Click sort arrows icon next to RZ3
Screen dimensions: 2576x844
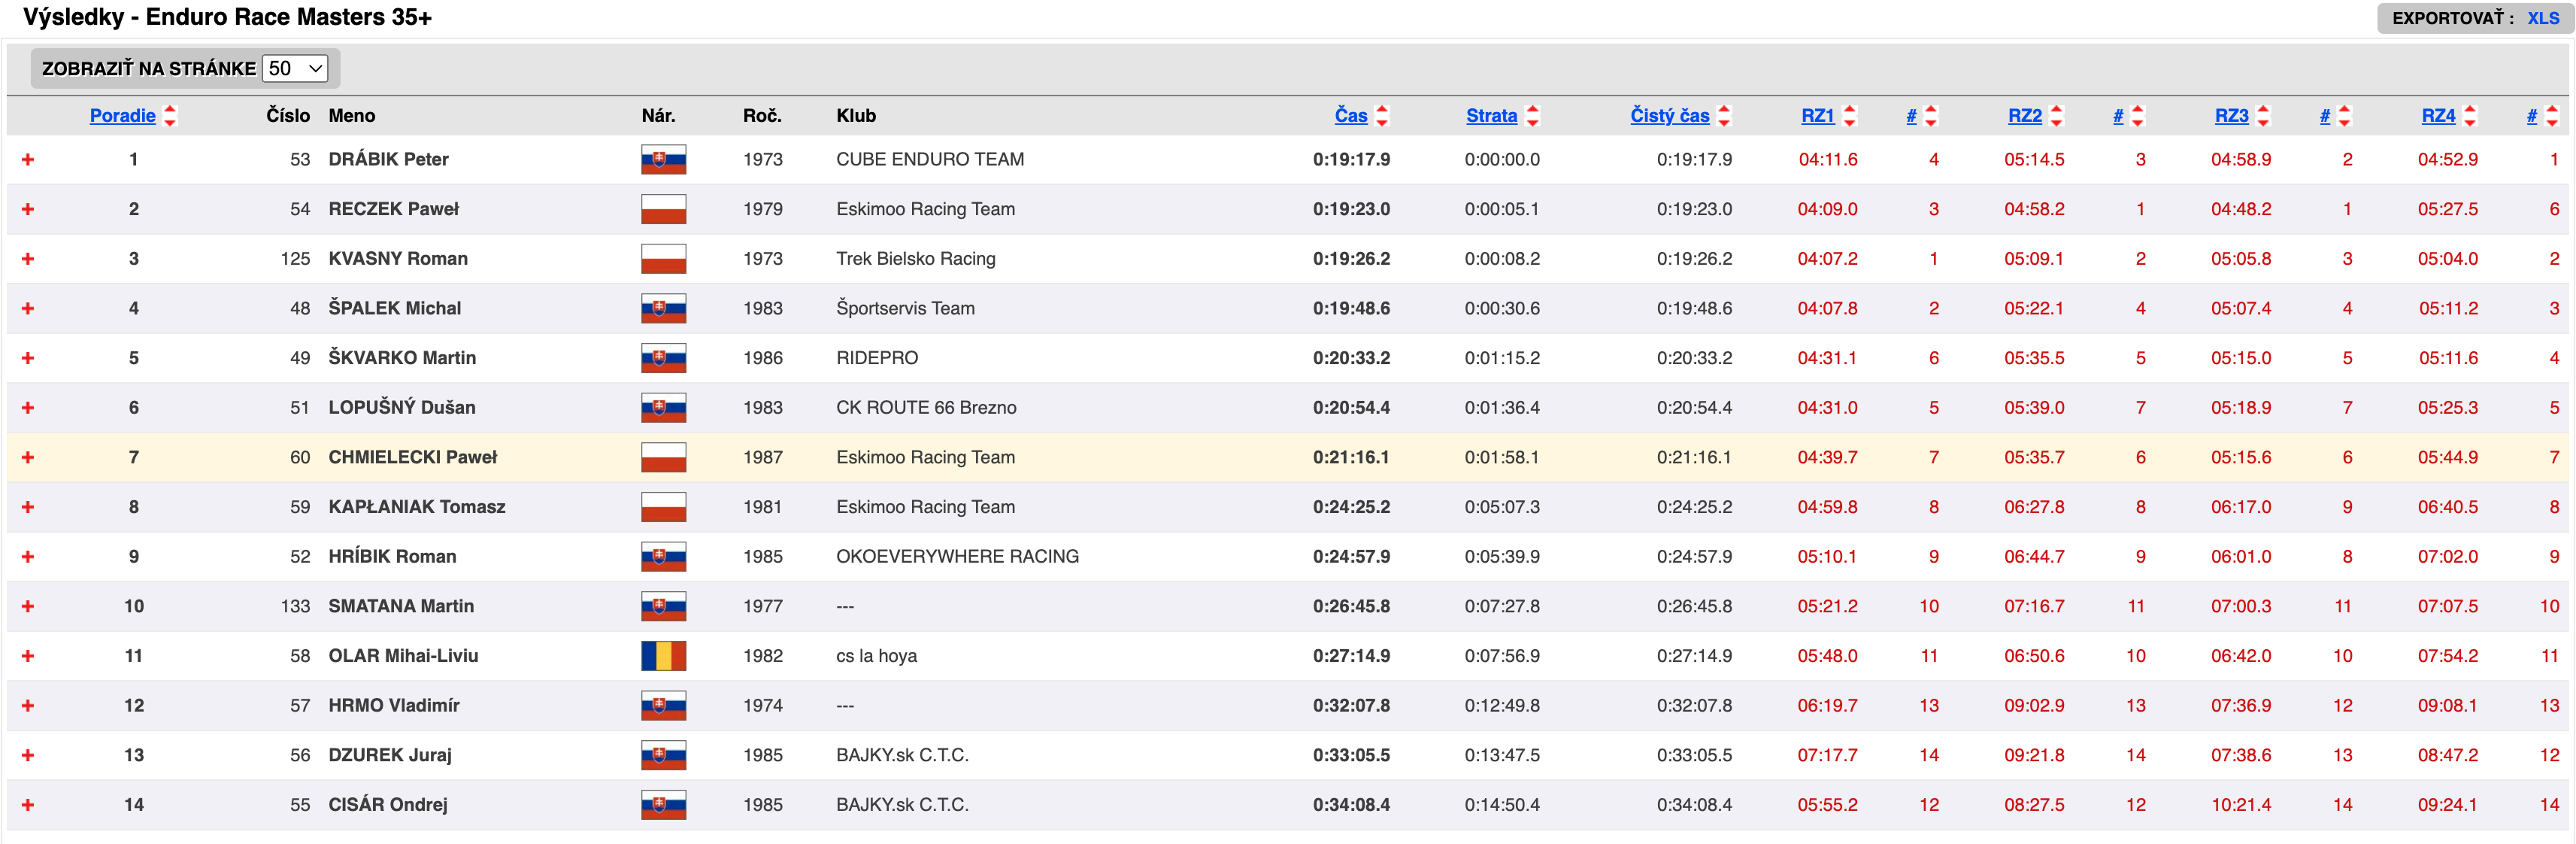point(2263,116)
